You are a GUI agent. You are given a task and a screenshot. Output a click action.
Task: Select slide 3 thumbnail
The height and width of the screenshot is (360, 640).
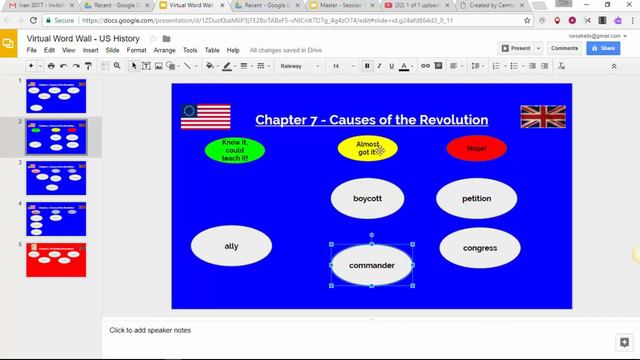(56, 178)
